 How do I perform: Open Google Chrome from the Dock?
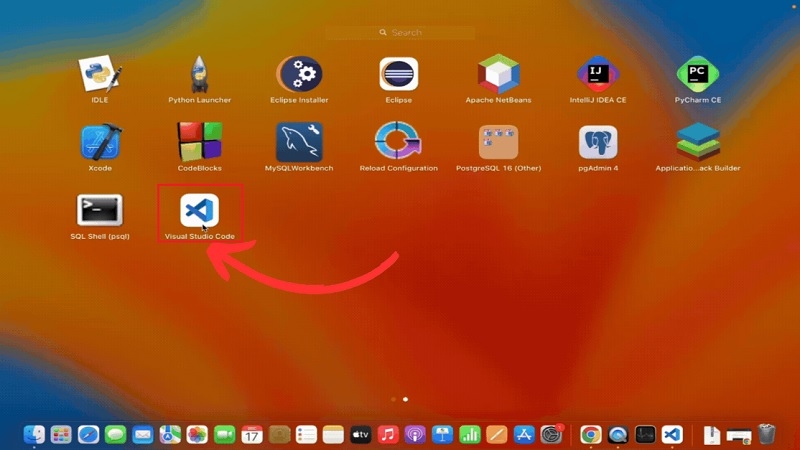(591, 435)
